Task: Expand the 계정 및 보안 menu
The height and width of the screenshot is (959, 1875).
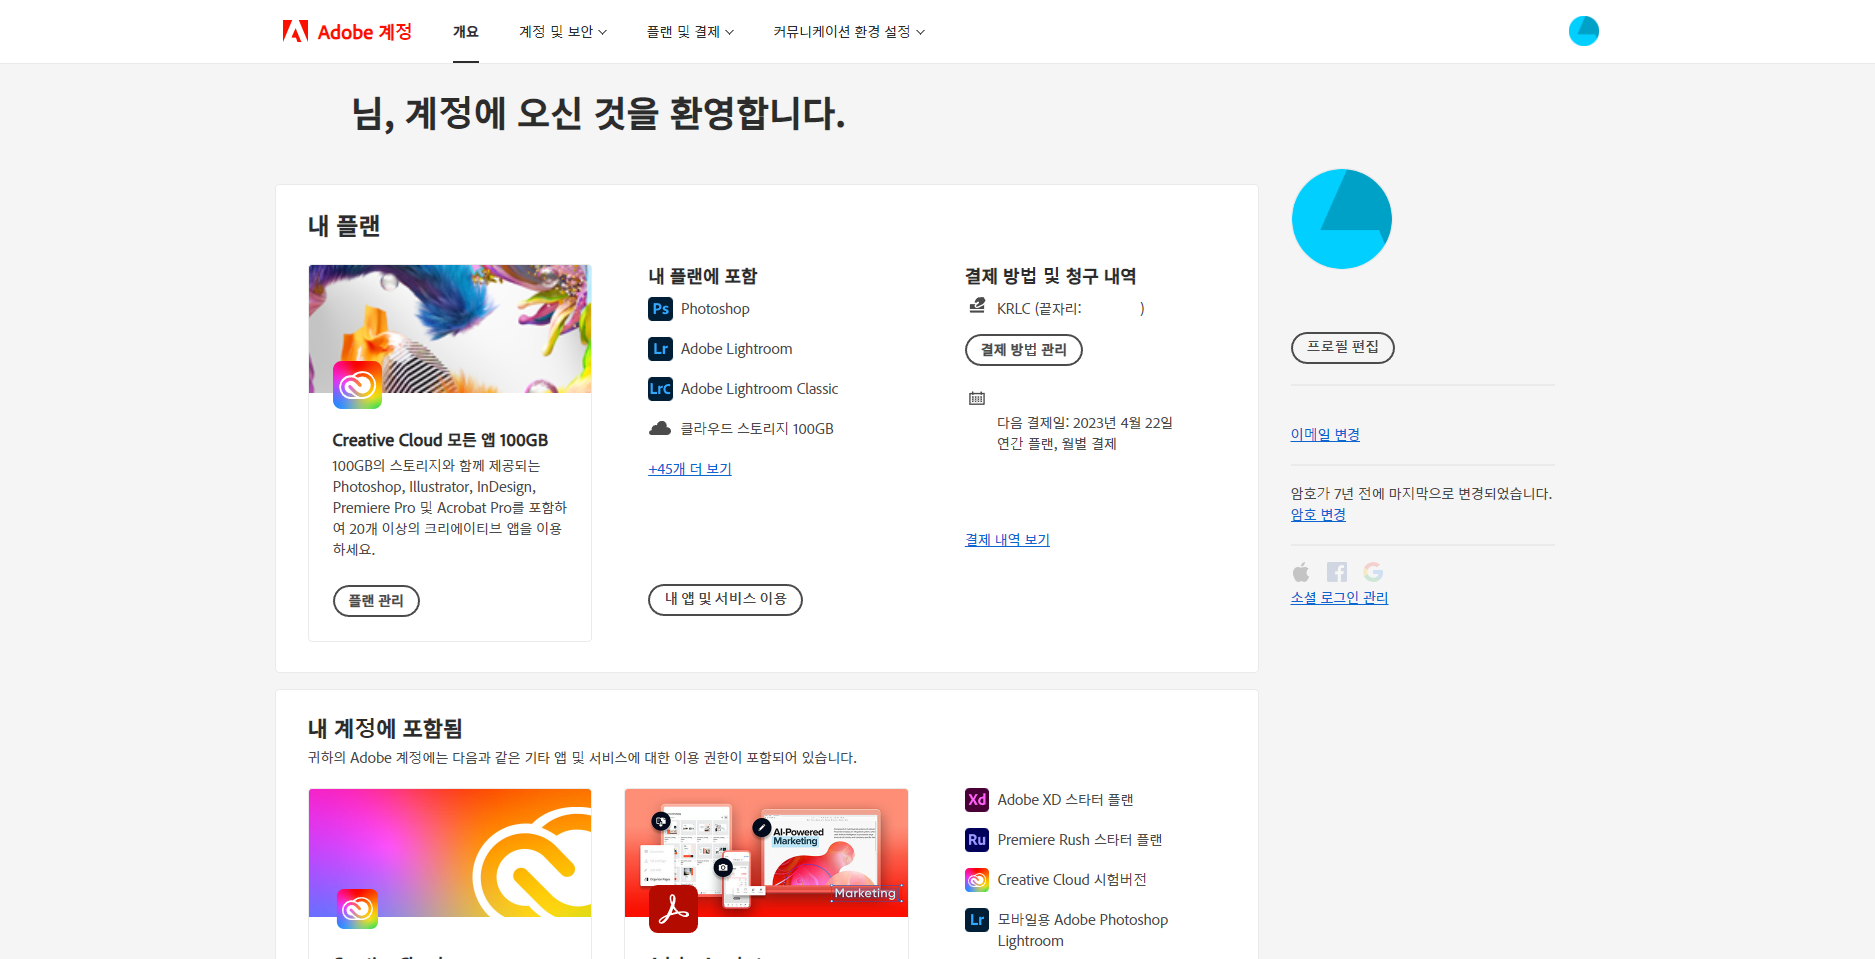Action: tap(563, 32)
